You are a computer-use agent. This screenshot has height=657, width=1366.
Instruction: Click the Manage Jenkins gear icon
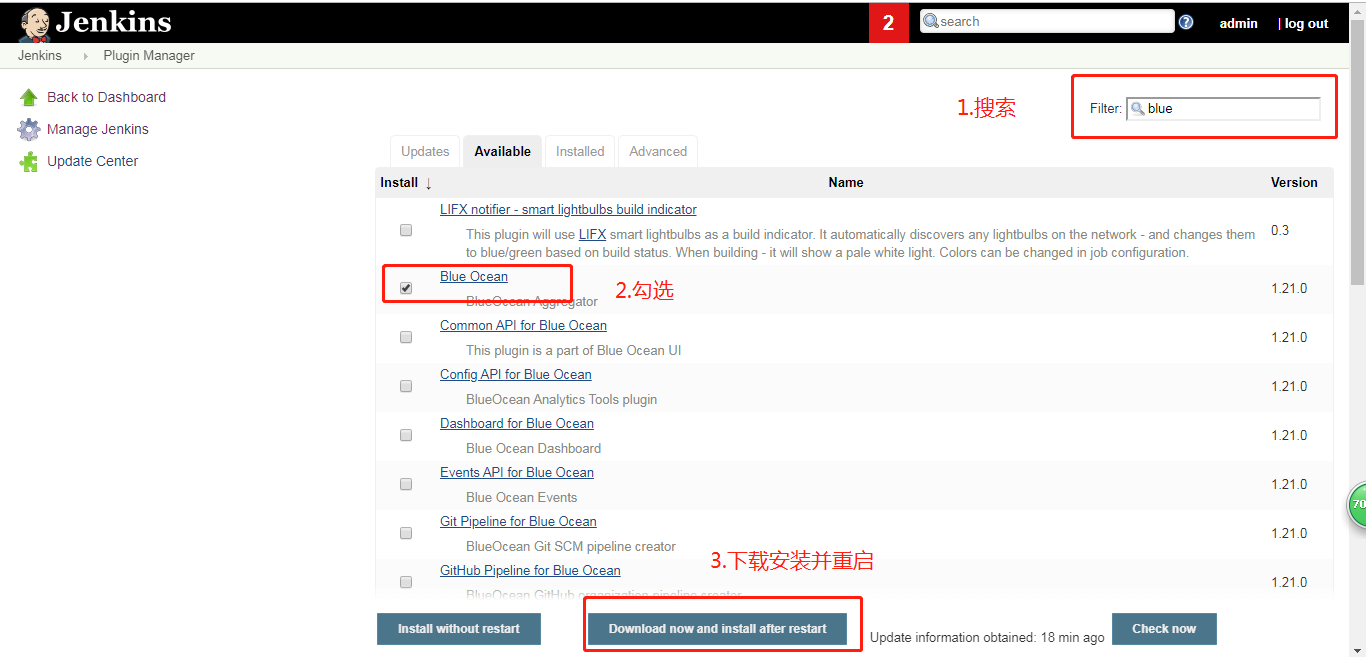(x=29, y=129)
